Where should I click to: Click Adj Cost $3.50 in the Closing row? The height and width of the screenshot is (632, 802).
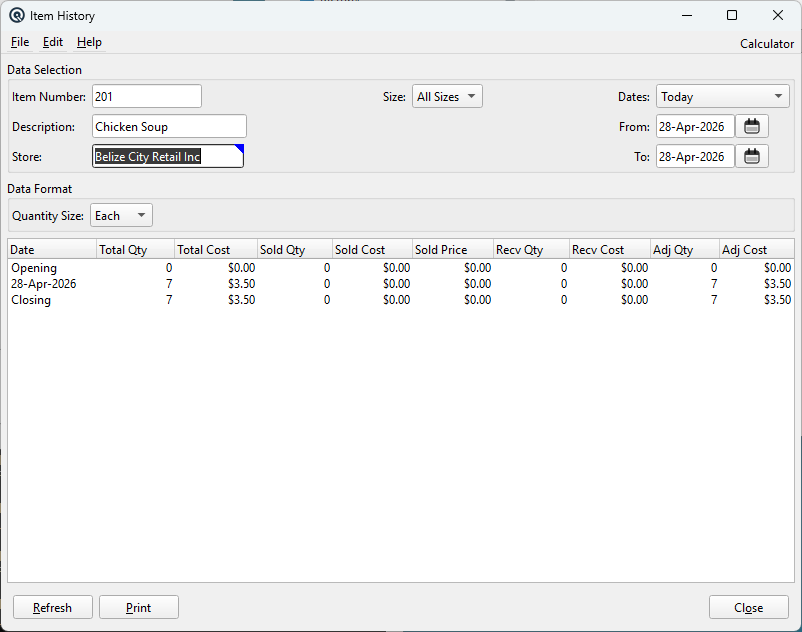[777, 300]
